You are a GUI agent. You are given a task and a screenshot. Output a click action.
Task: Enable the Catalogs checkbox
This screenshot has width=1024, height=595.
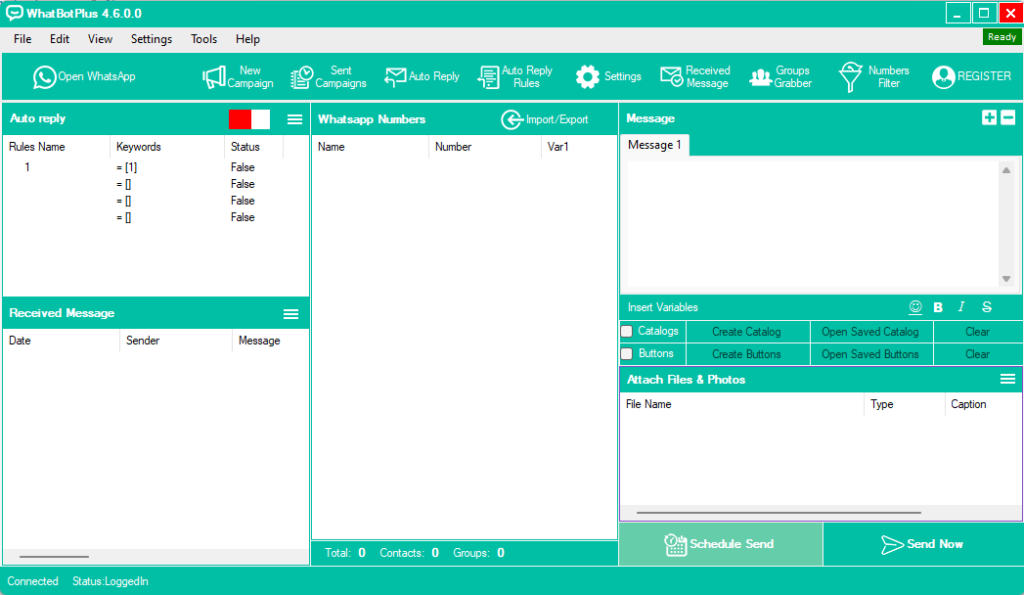tap(627, 331)
